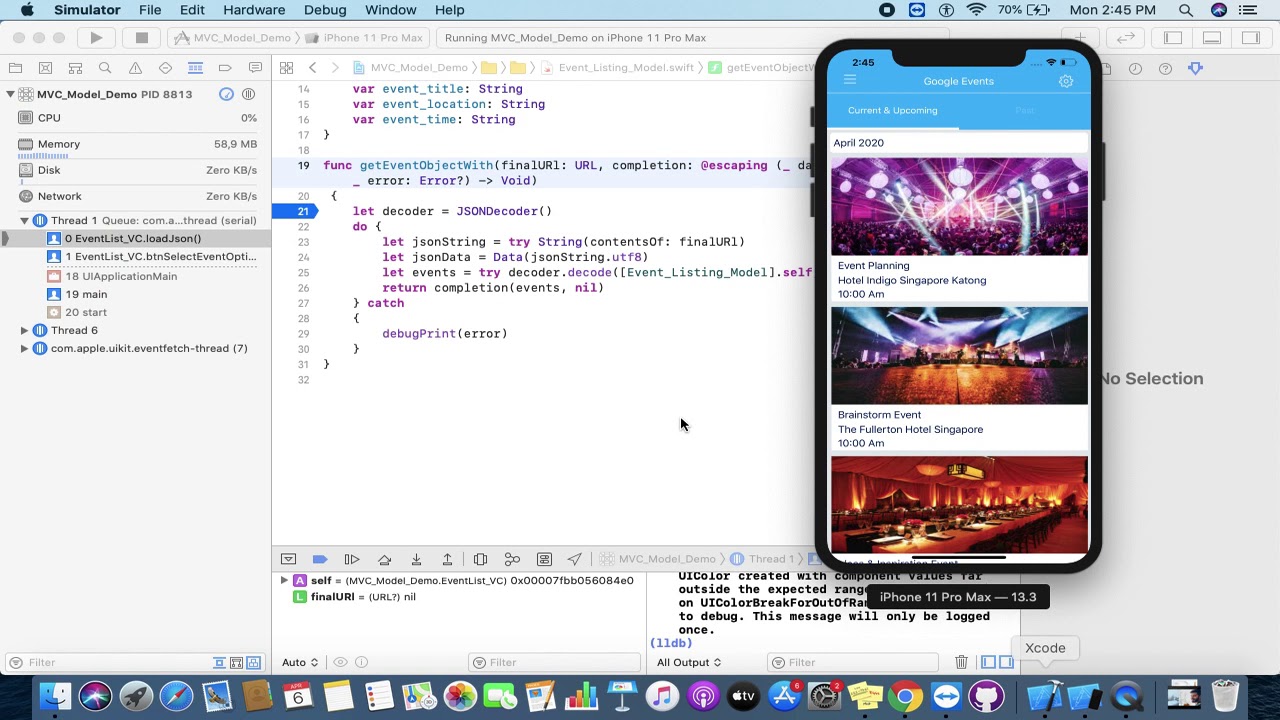The height and width of the screenshot is (720, 1280).
Task: Toggle the process pause-style button beside PID
Action: (x=249, y=94)
